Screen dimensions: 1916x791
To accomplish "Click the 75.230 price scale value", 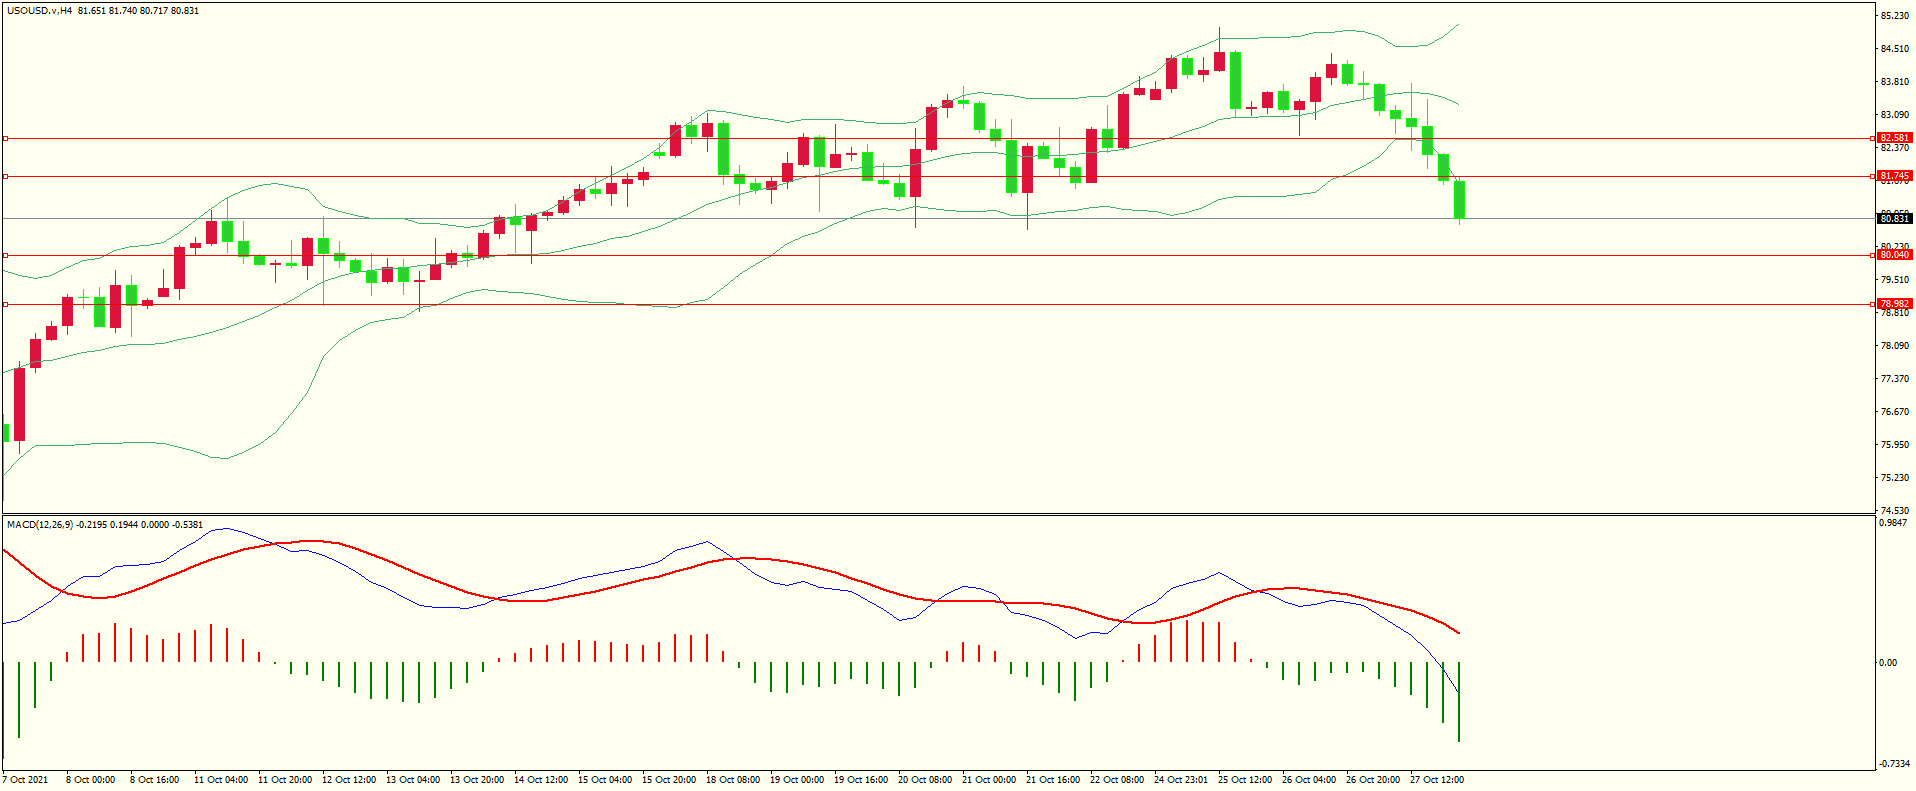I will 1894,478.
